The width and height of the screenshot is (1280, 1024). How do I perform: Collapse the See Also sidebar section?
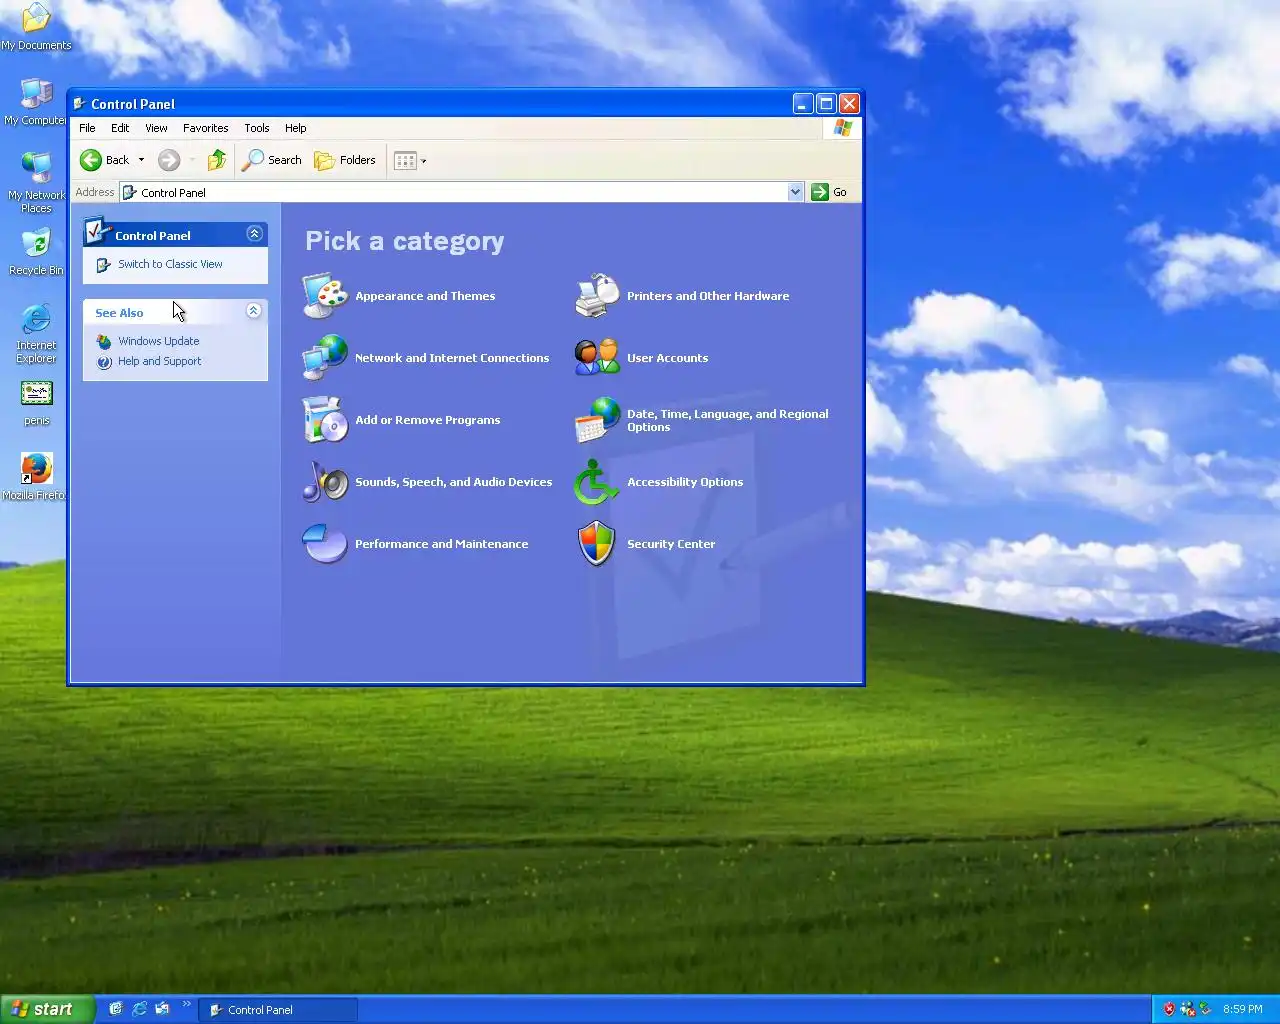[x=254, y=311]
